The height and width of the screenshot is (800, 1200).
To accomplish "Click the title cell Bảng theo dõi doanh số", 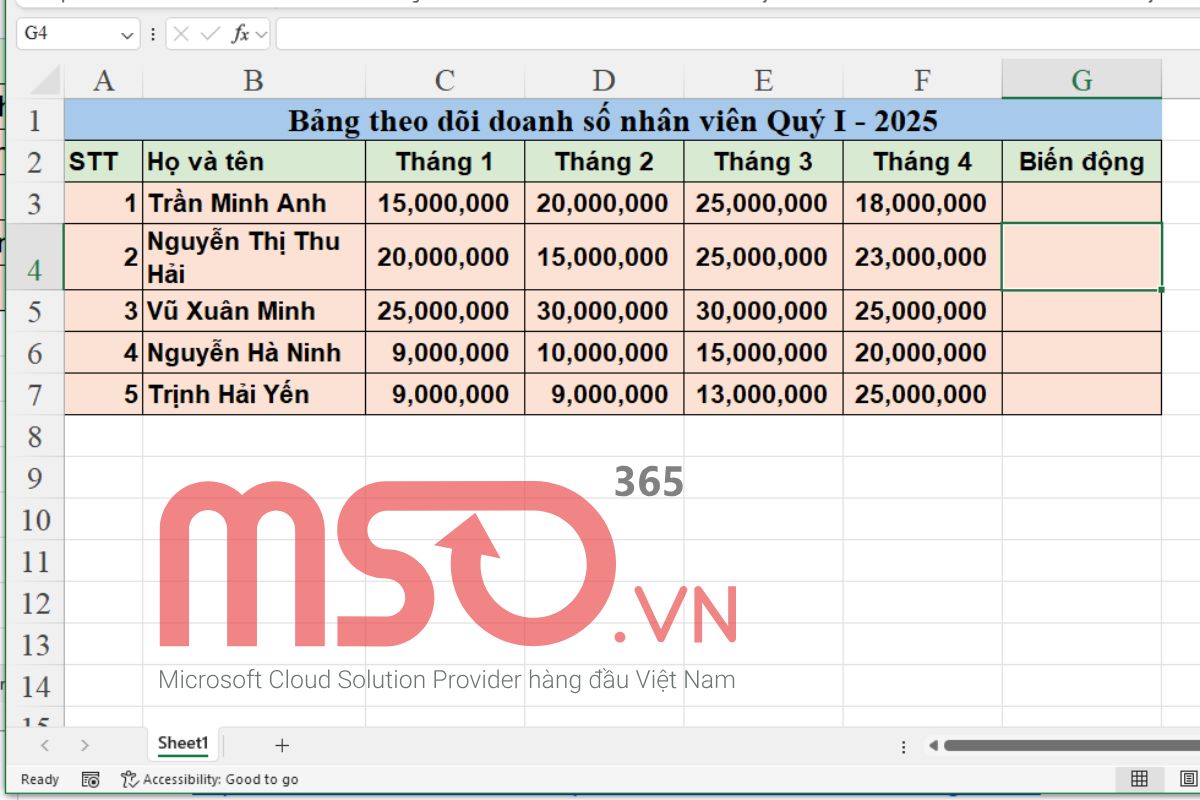I will coord(613,120).
